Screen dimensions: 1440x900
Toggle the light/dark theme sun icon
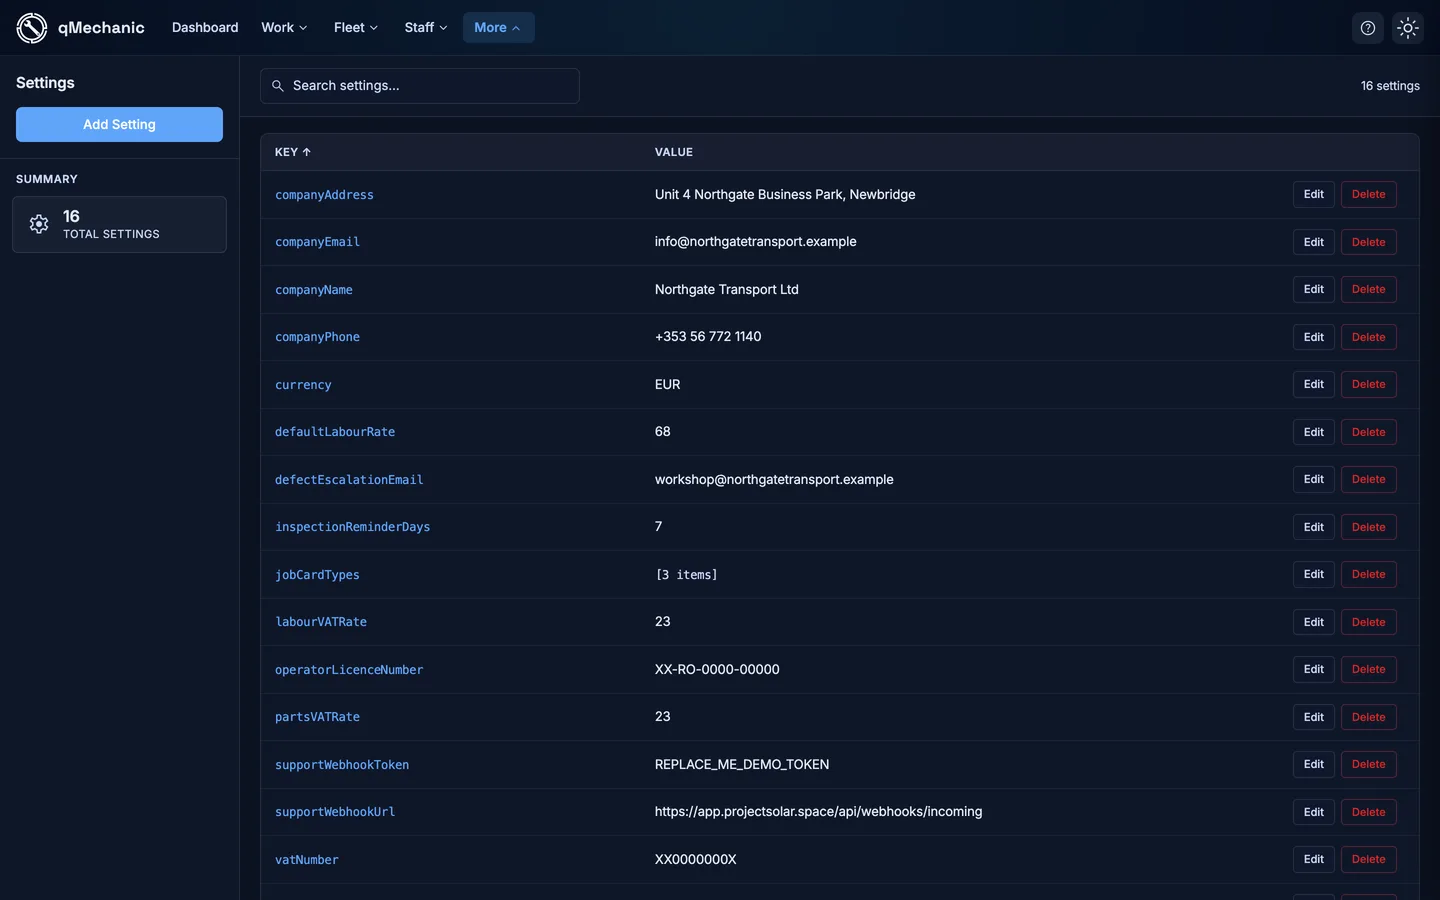[1408, 28]
